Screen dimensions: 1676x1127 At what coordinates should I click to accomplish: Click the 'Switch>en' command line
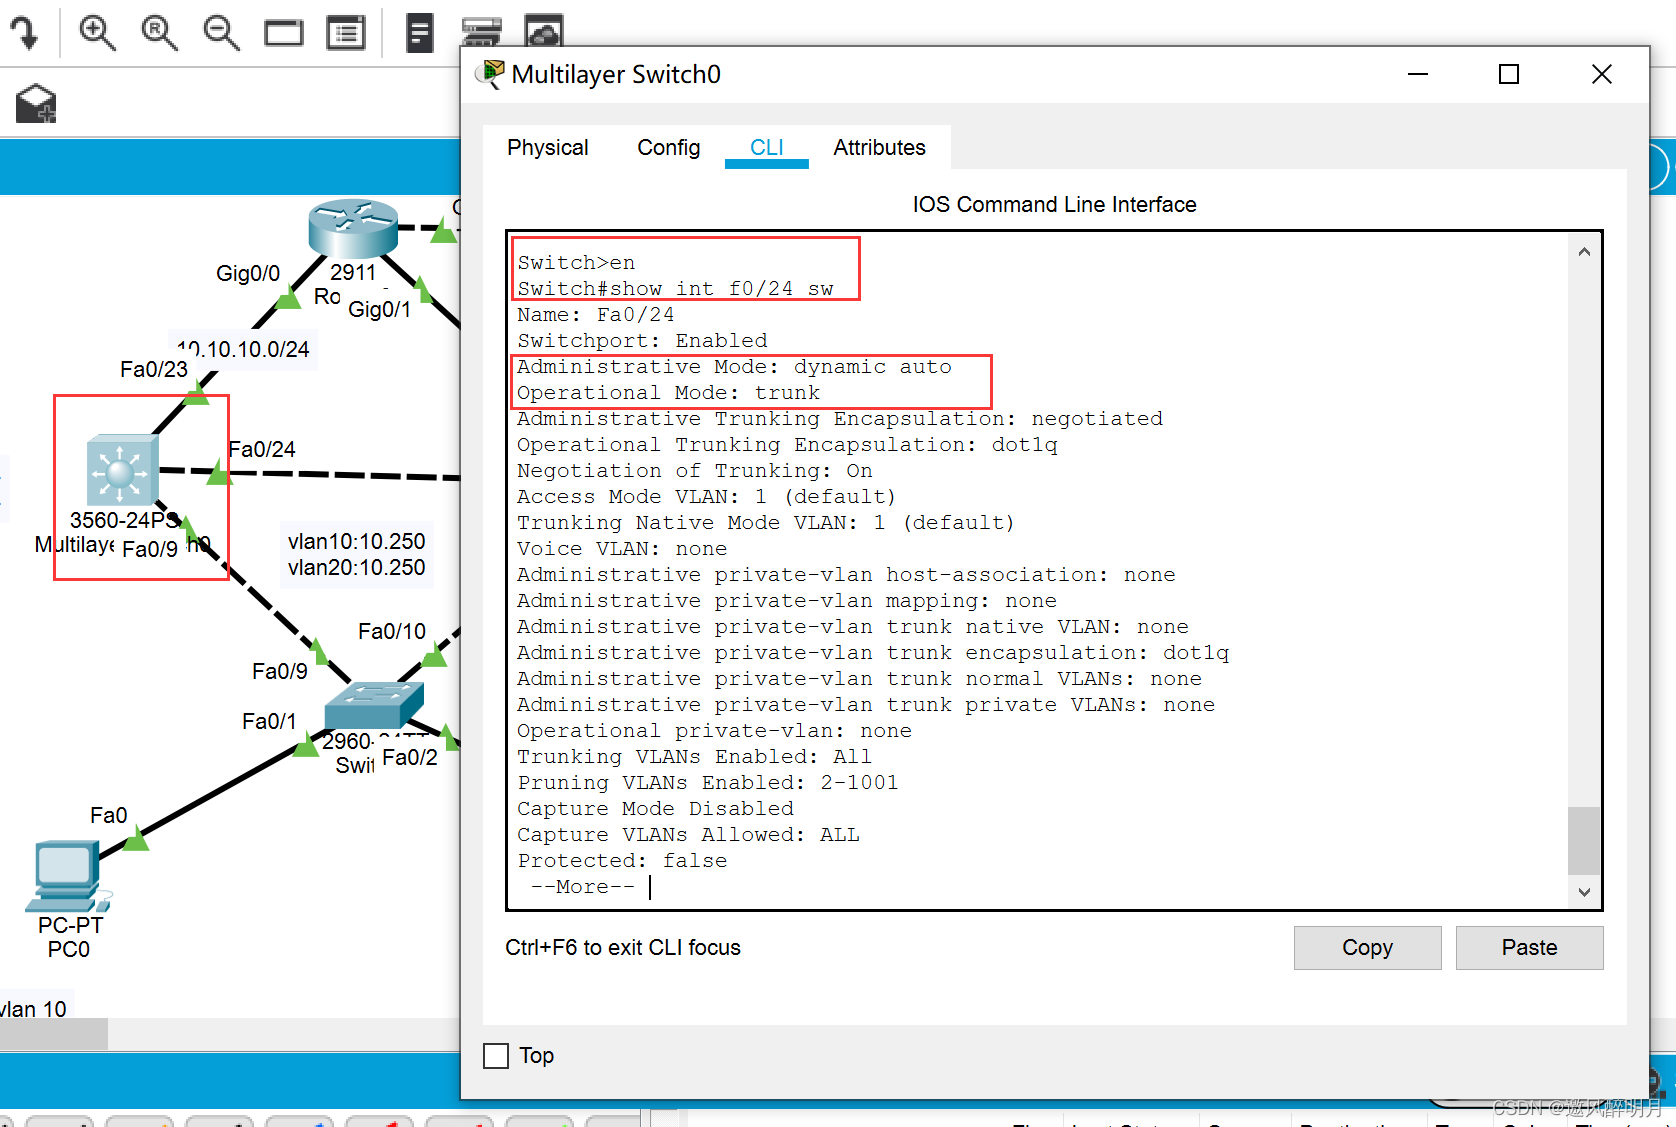(x=576, y=263)
